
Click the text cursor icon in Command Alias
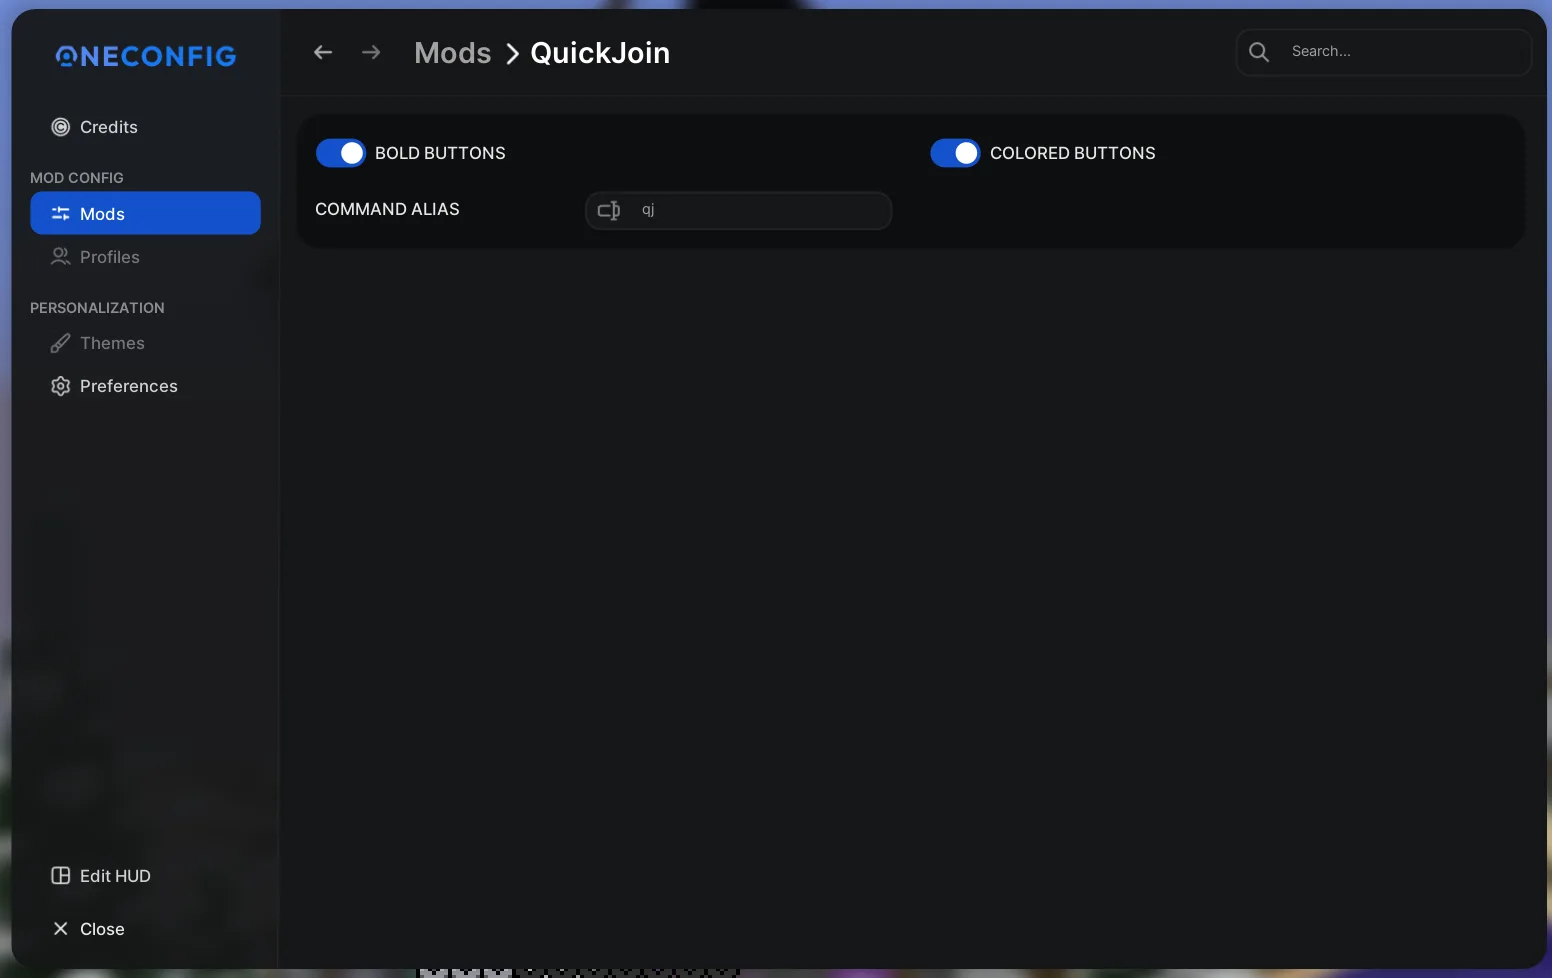(609, 210)
